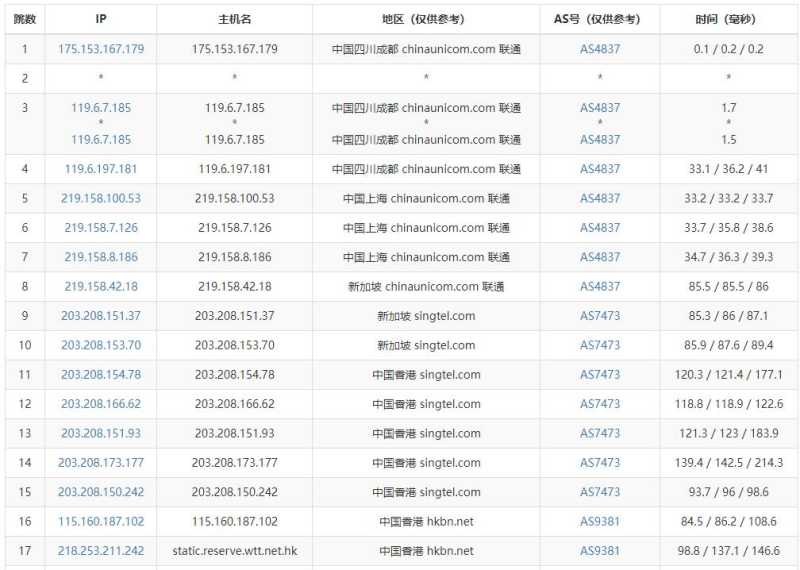The width and height of the screenshot is (800, 570).
Task: Select the region cell 新加坡 chinaunicom.com 联通
Action: point(426,286)
